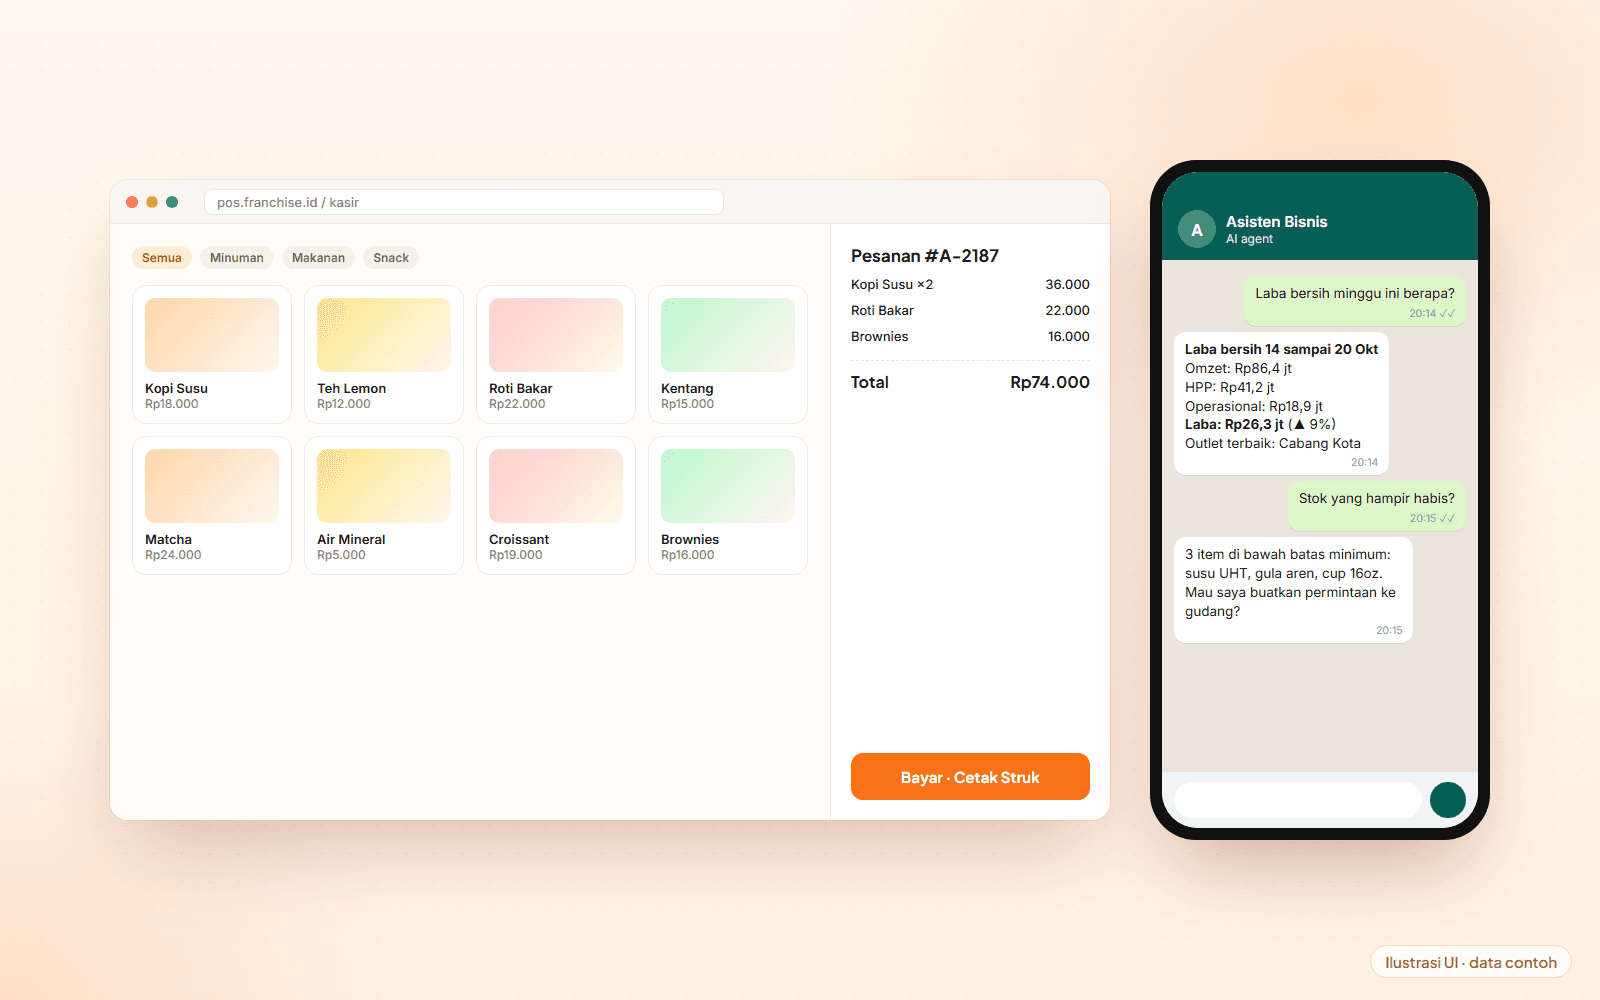Image resolution: width=1600 pixels, height=1000 pixels.
Task: Focus the chat message input field
Action: [1297, 800]
